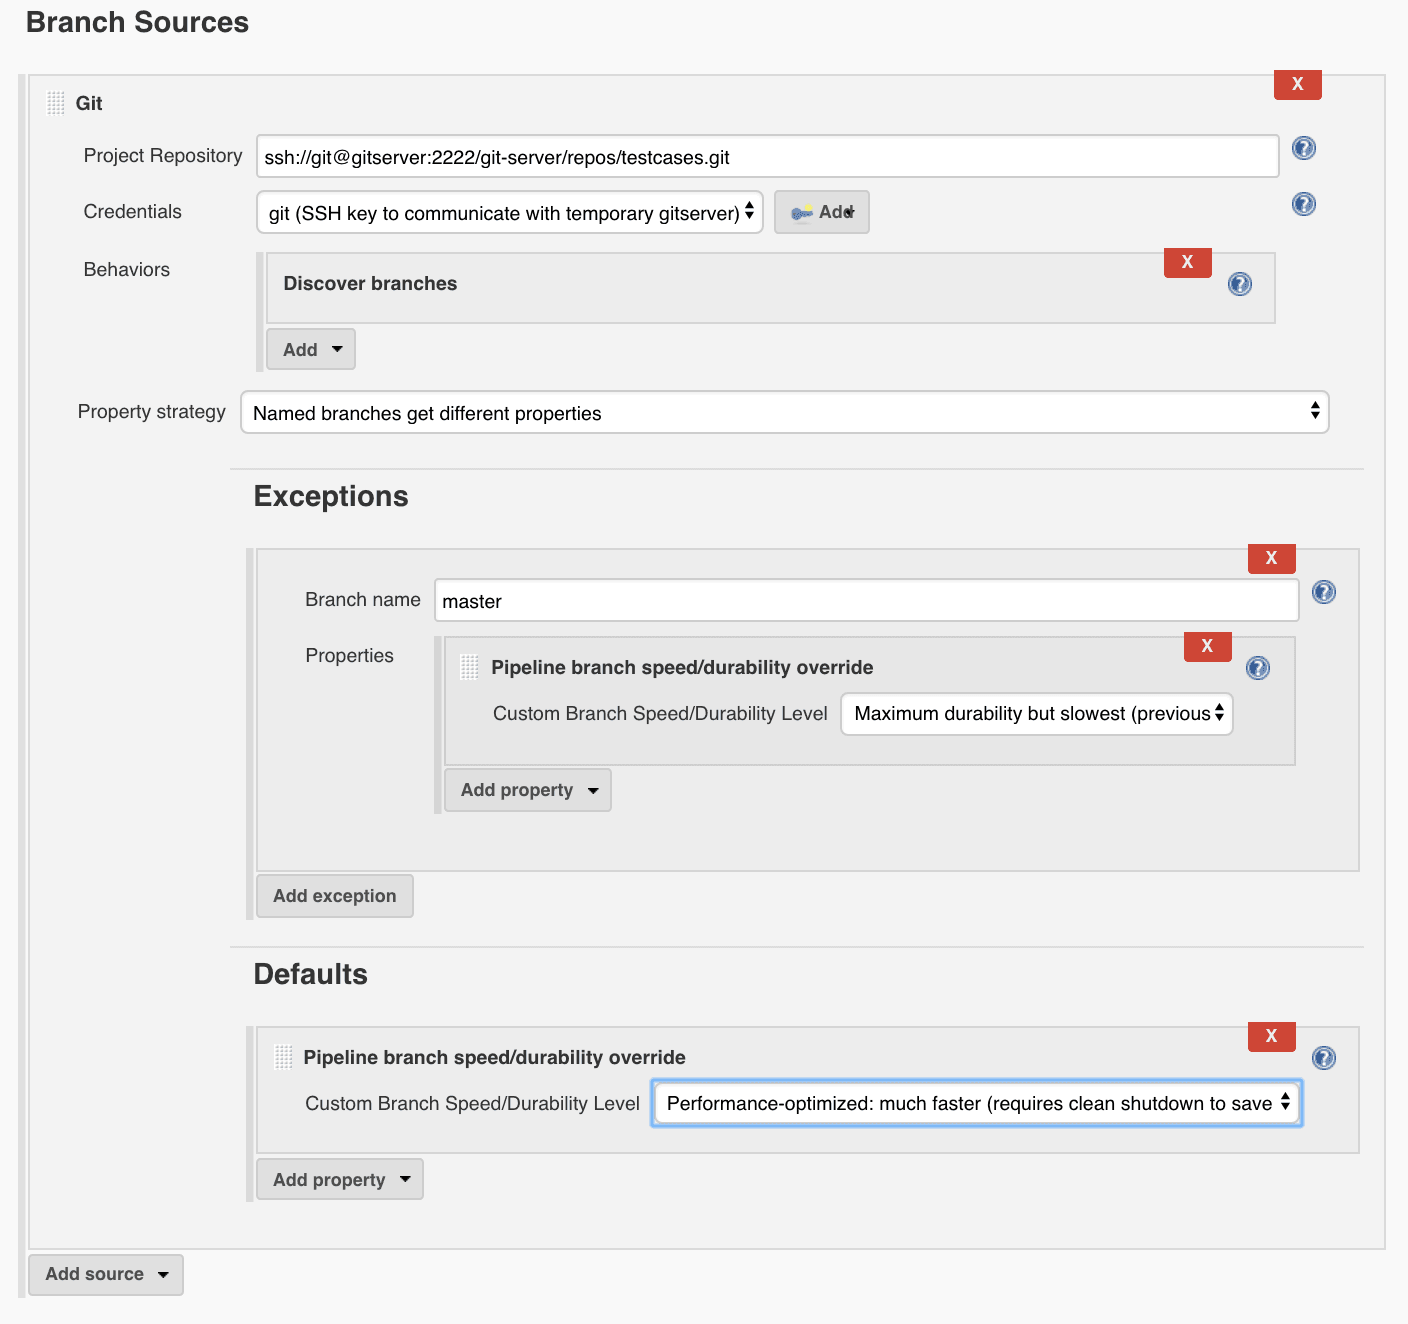Show help for Discover branches behavior

point(1239,284)
